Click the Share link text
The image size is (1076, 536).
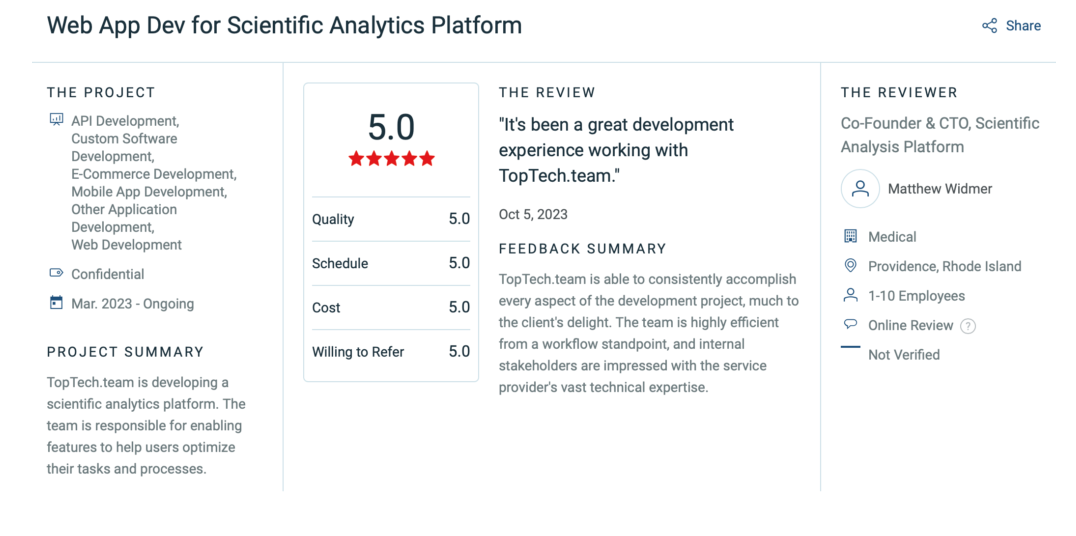point(1023,26)
